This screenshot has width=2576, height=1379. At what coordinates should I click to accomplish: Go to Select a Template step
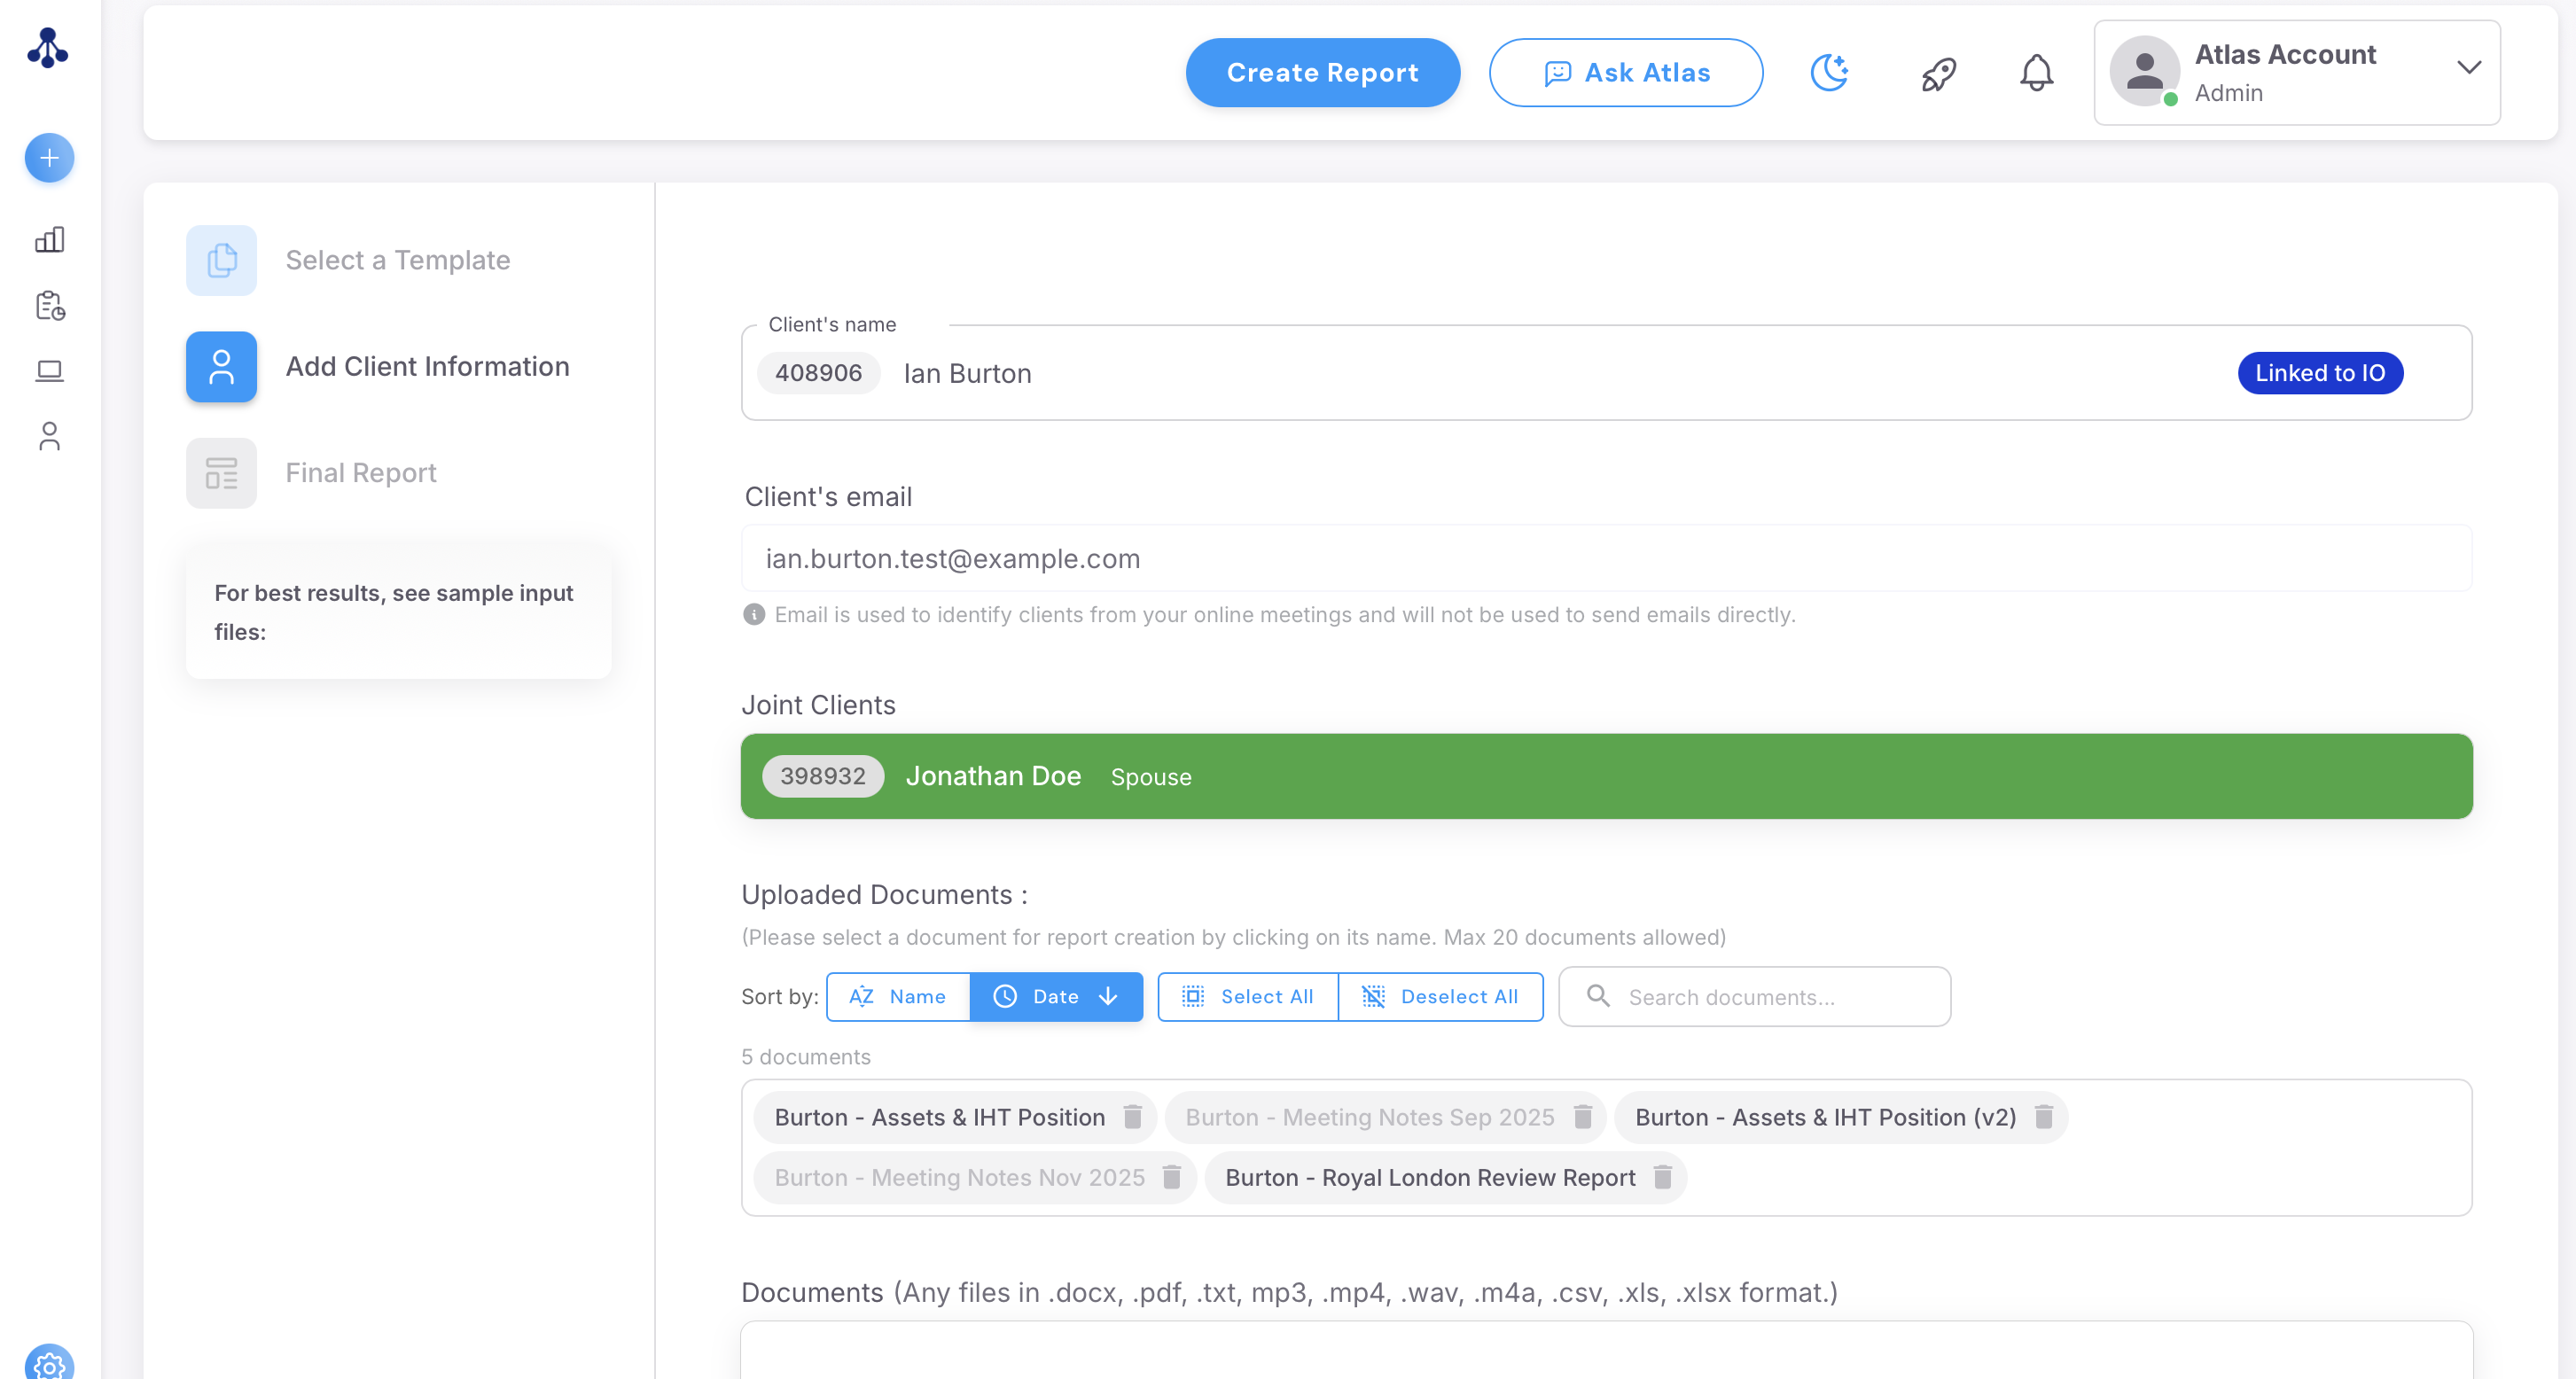tap(348, 260)
